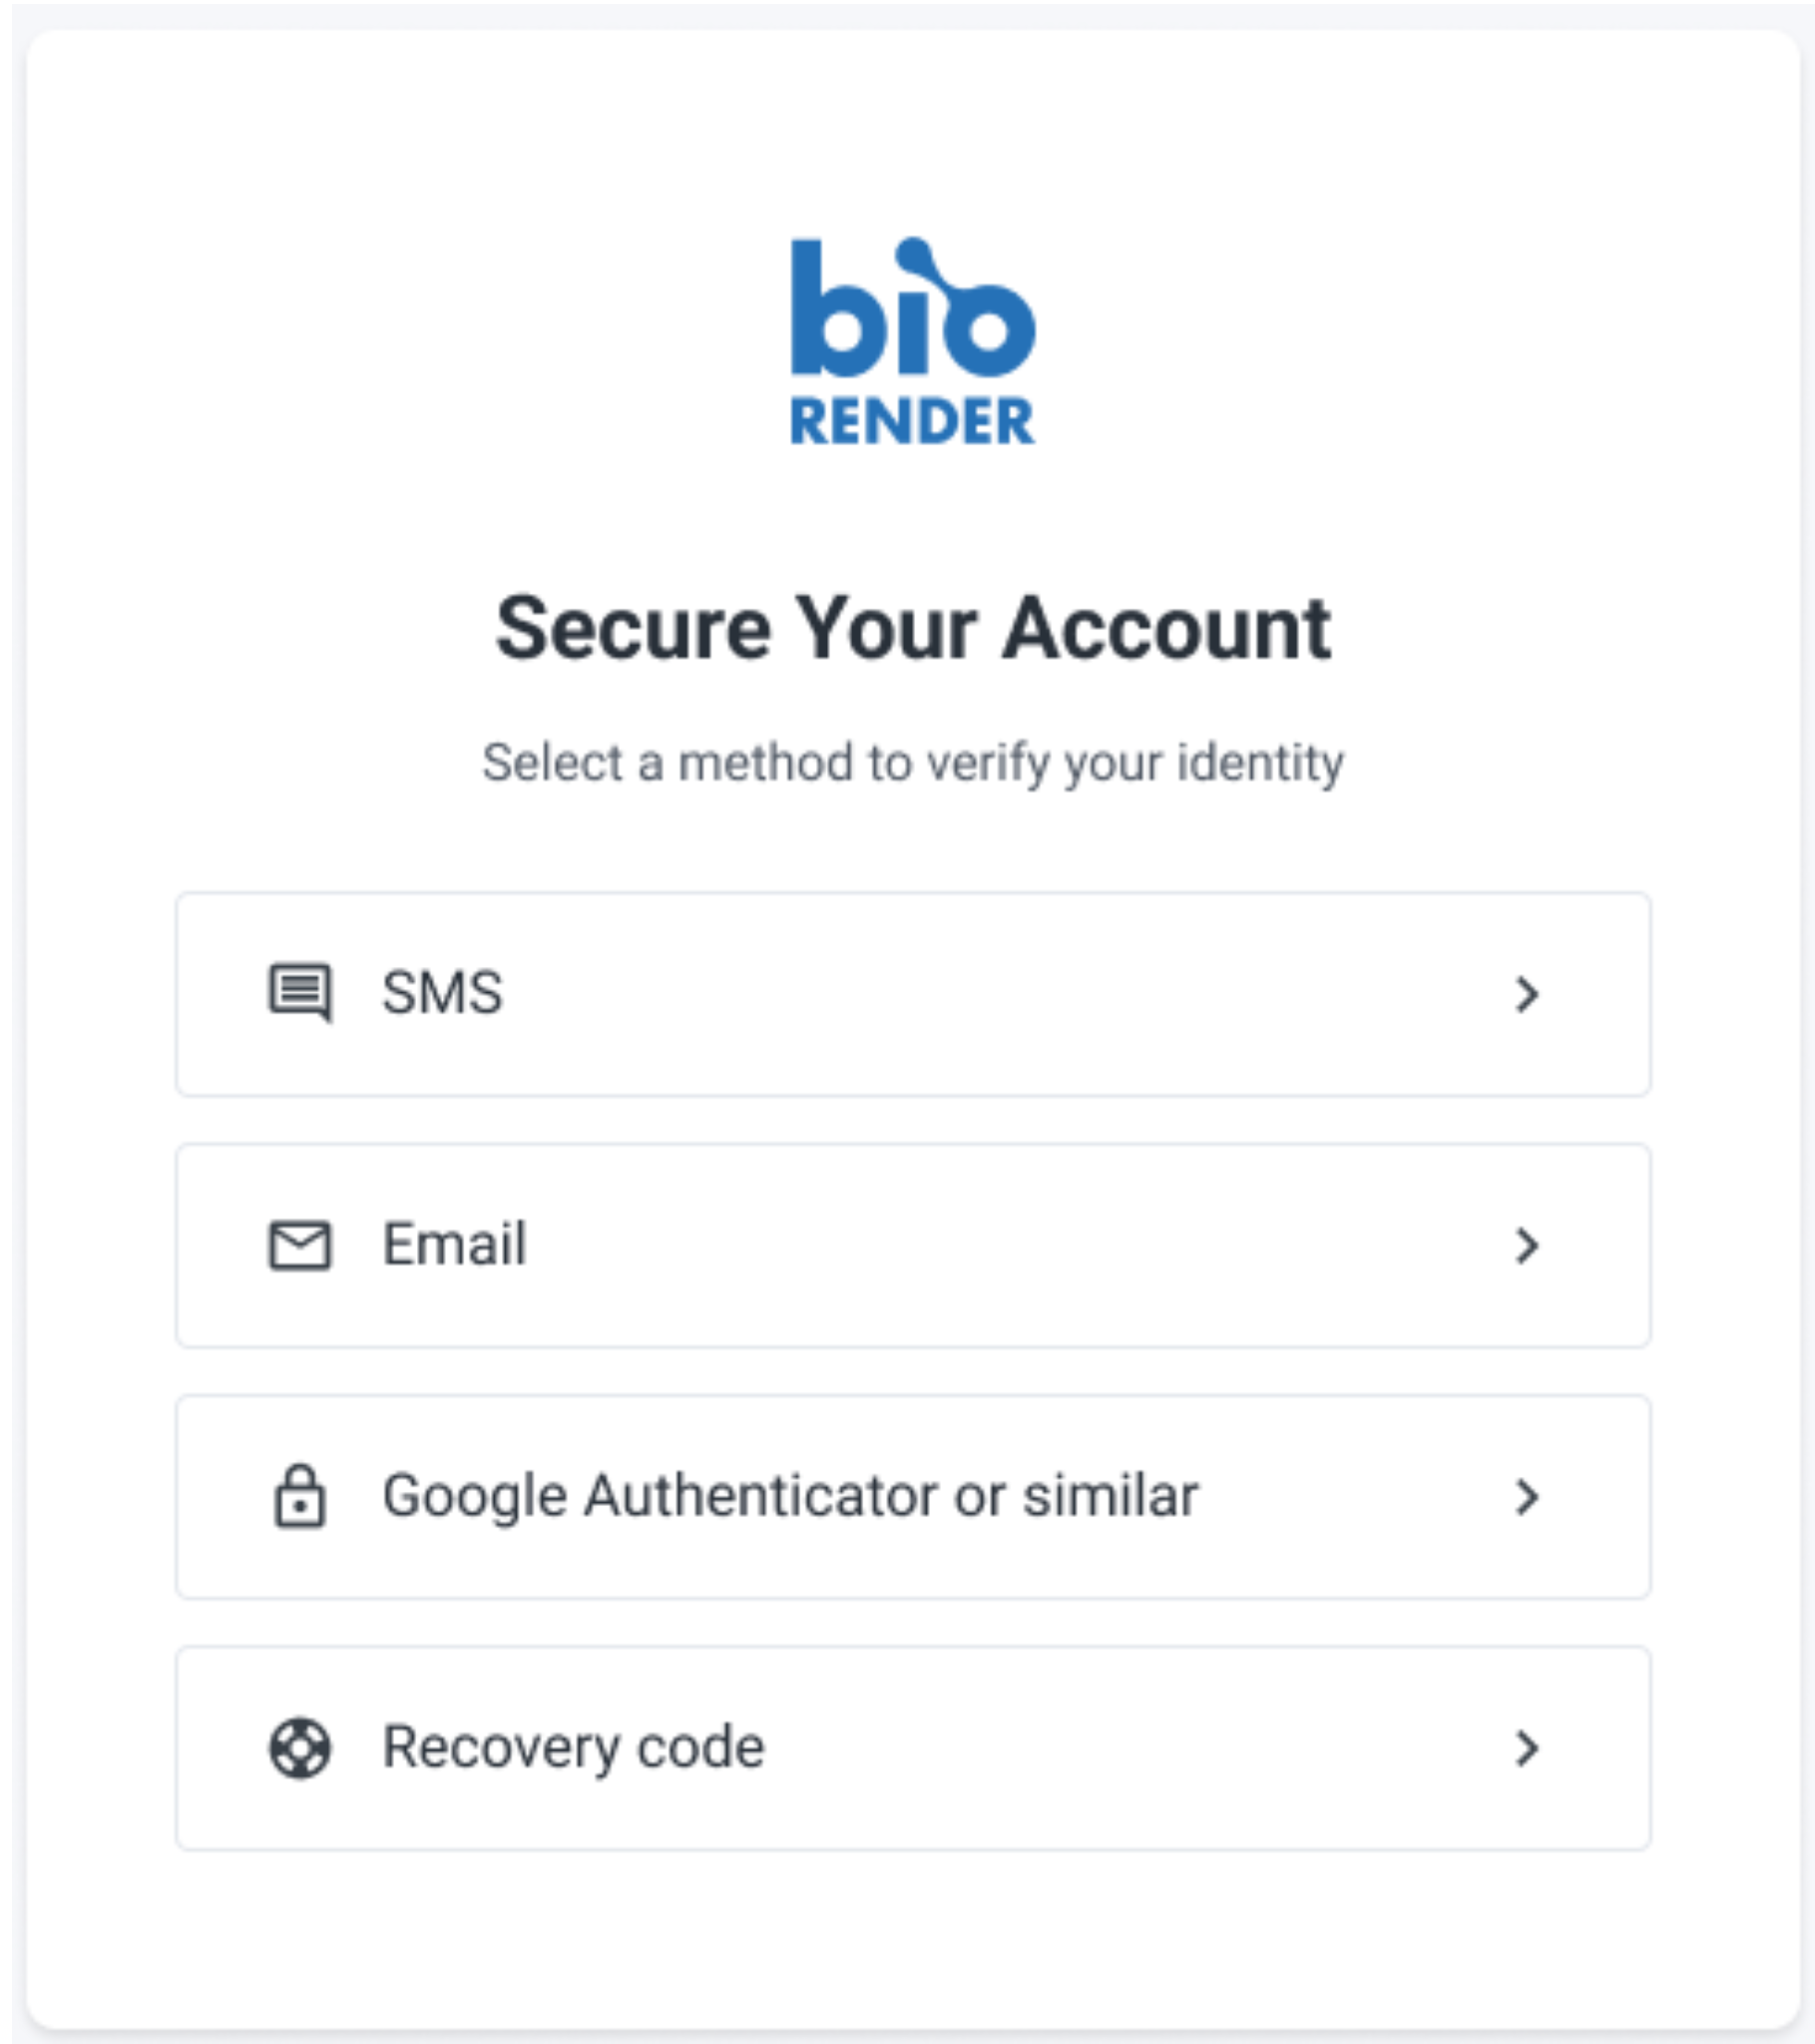Click the Email envelope icon
Image resolution: width=1815 pixels, height=2044 pixels.
tap(299, 1245)
